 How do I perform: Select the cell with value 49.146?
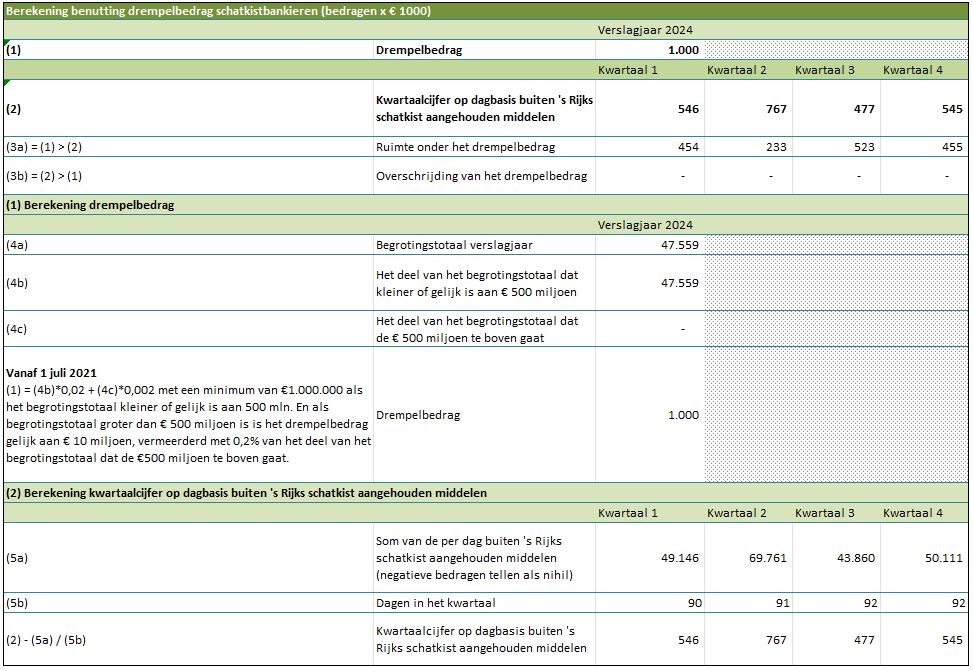(x=678, y=558)
